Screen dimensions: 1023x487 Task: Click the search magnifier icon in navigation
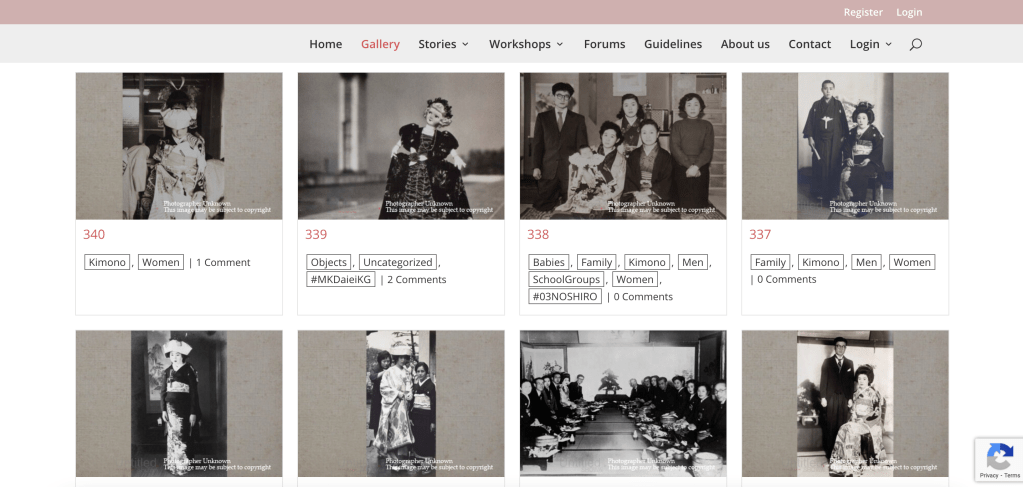click(x=915, y=44)
